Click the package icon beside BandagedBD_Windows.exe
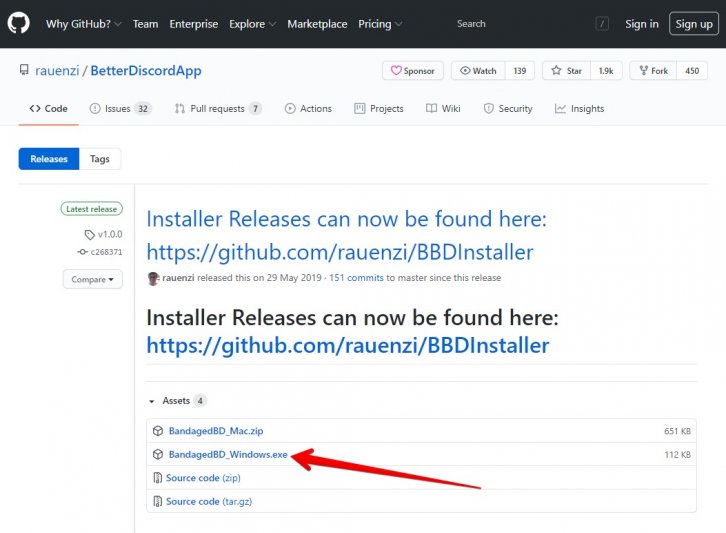The height and width of the screenshot is (533, 726). pos(158,455)
